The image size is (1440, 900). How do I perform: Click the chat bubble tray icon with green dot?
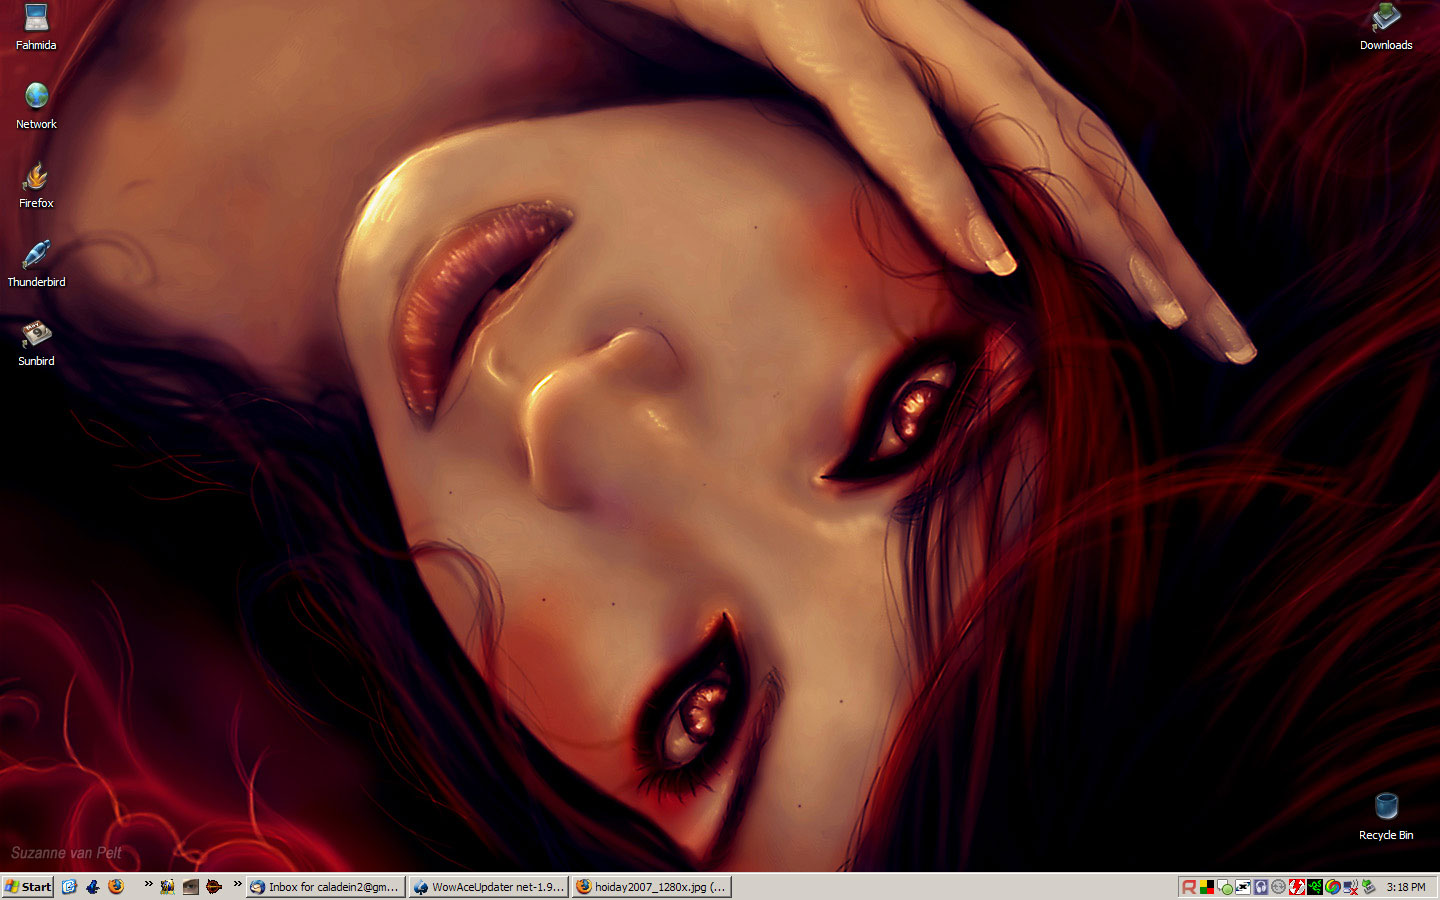1225,887
